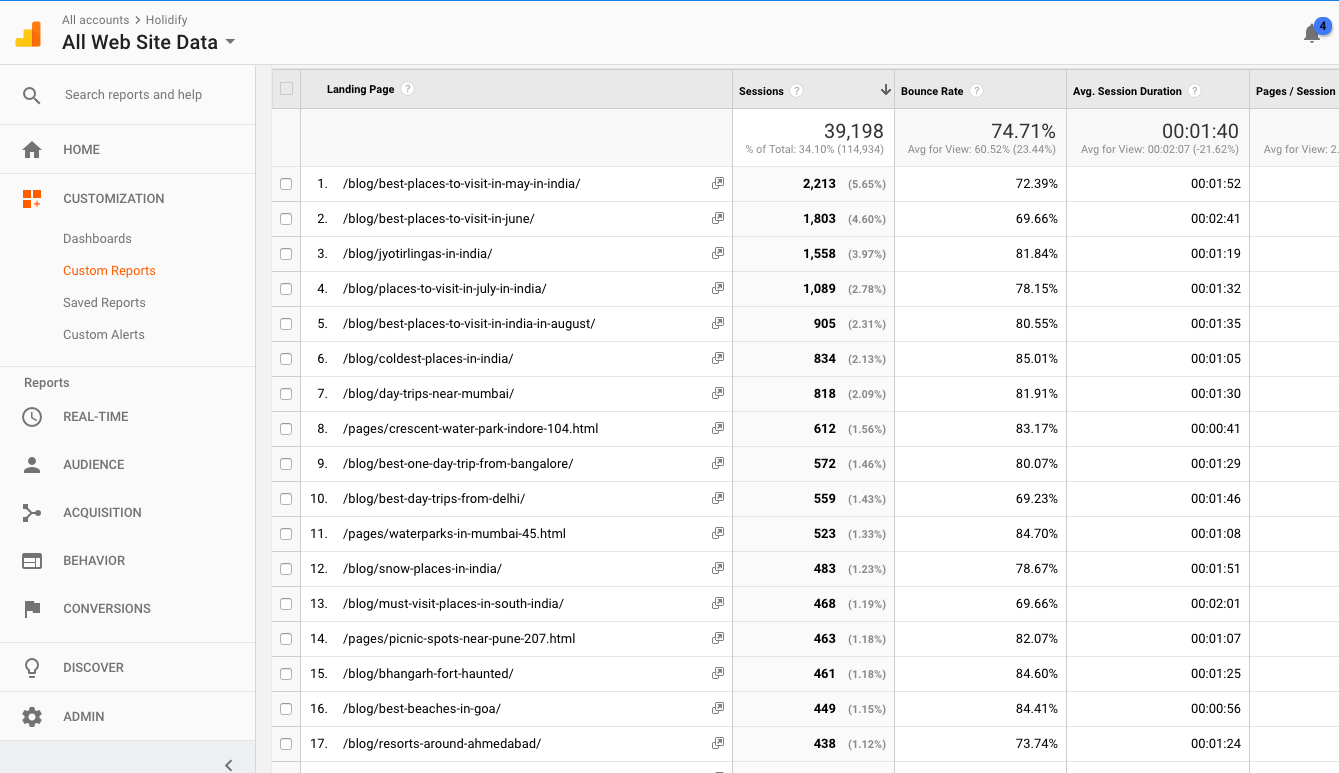1339x773 pixels.
Task: Open the /pages/picnic-spots-near-pune-207.html link
Action: [459, 639]
